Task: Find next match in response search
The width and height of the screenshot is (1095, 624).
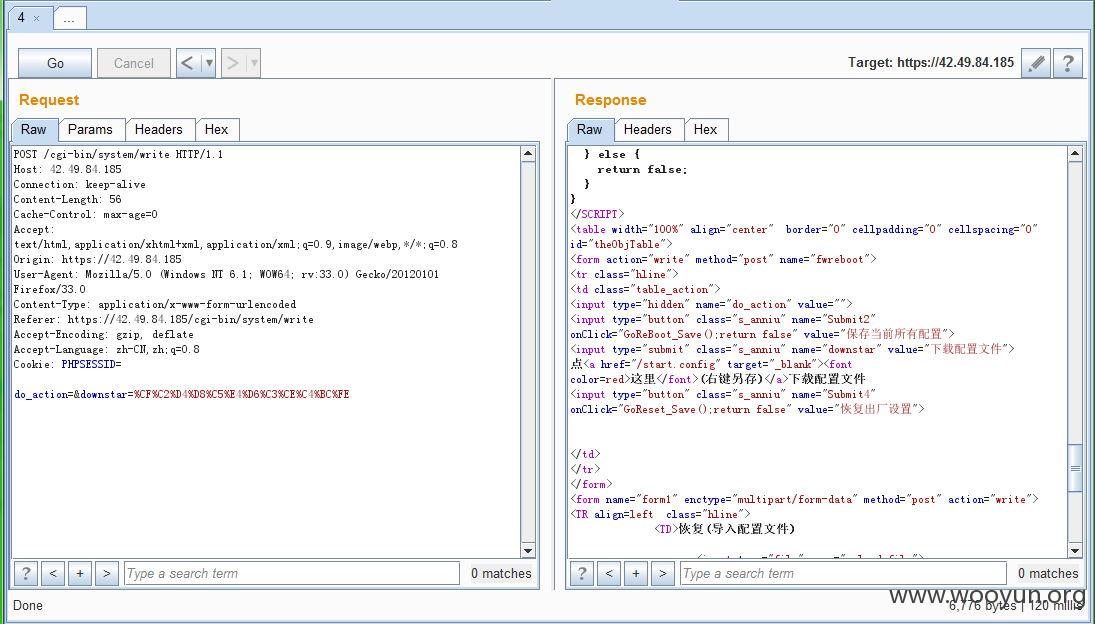Action: click(662, 573)
